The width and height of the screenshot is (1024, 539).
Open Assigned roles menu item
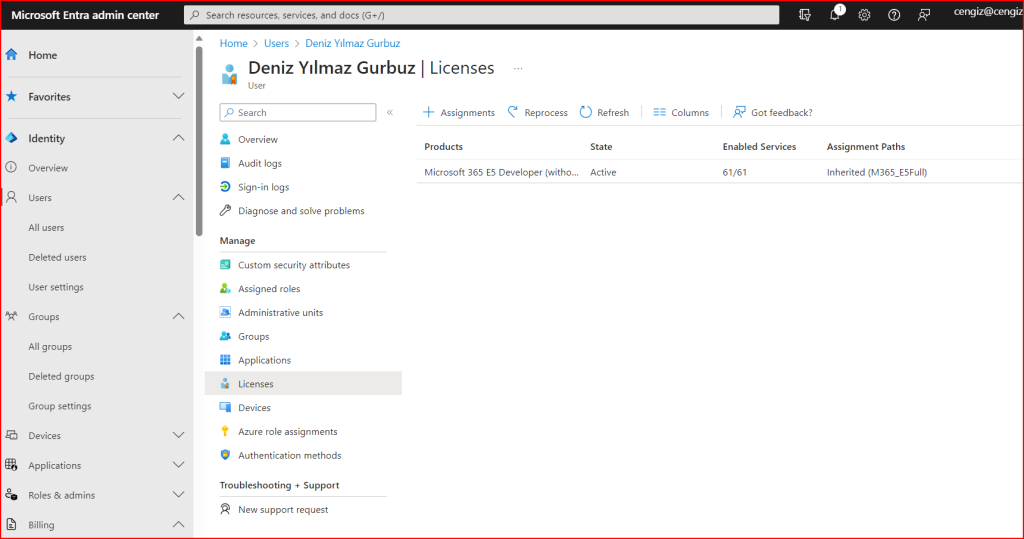(268, 289)
